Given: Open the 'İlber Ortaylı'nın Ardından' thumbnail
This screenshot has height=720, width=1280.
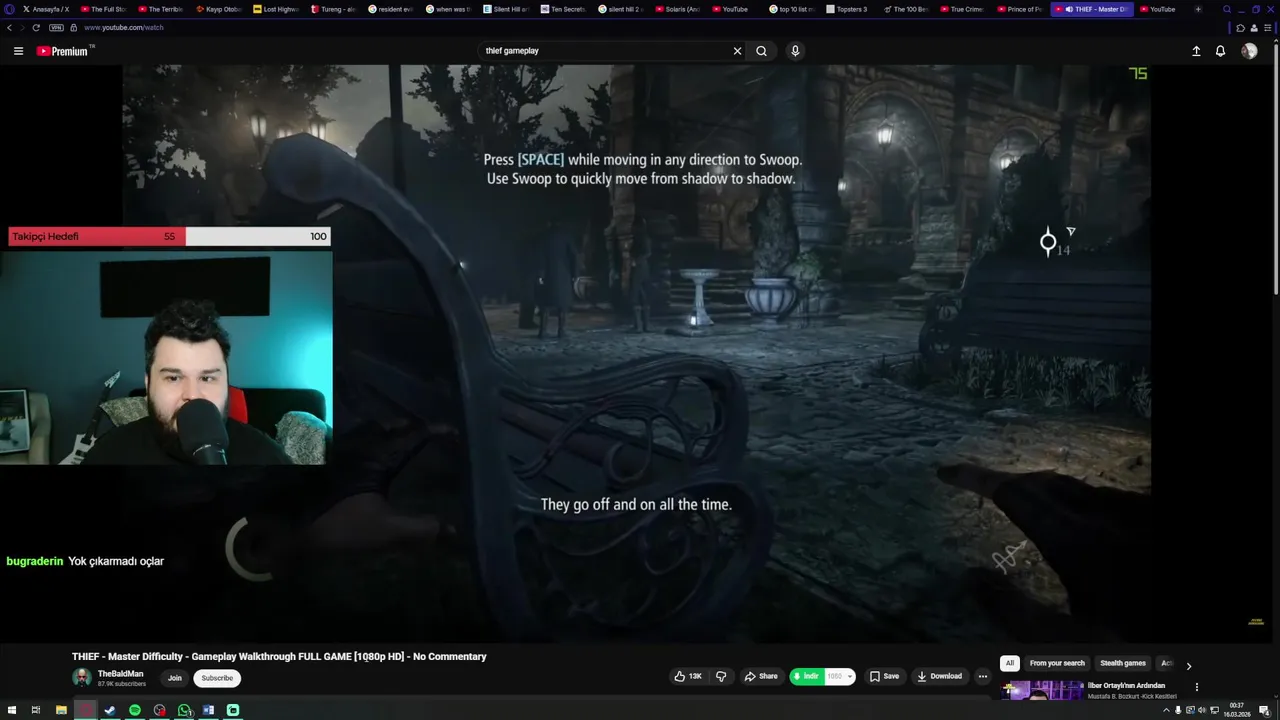Looking at the screenshot, I should coord(1042,691).
